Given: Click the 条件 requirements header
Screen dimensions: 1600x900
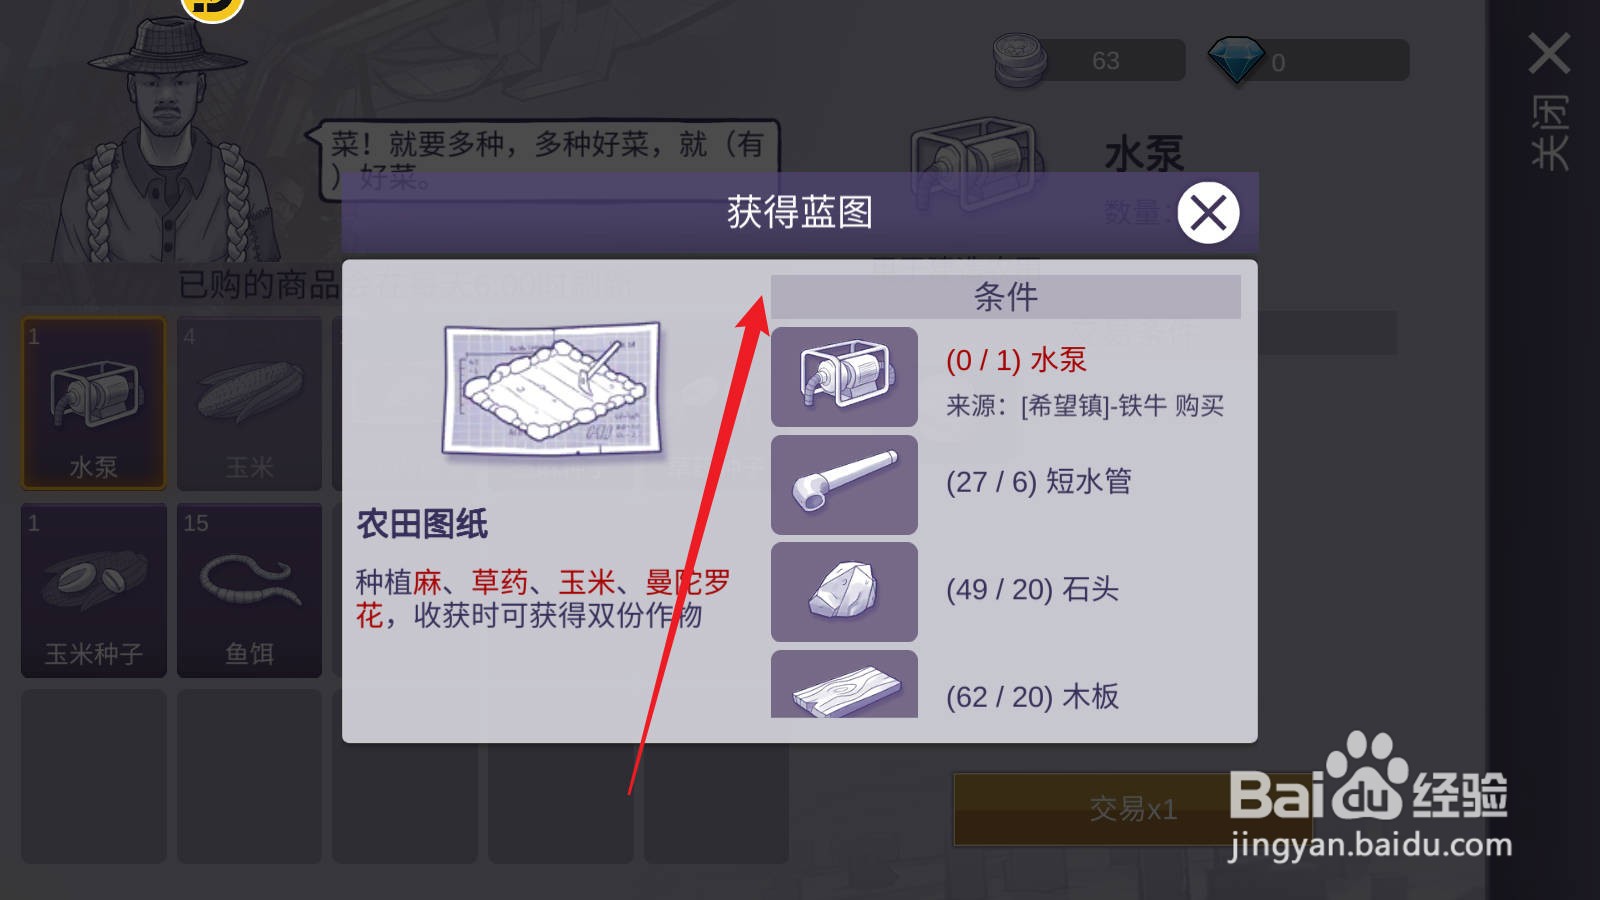Looking at the screenshot, I should [1005, 297].
